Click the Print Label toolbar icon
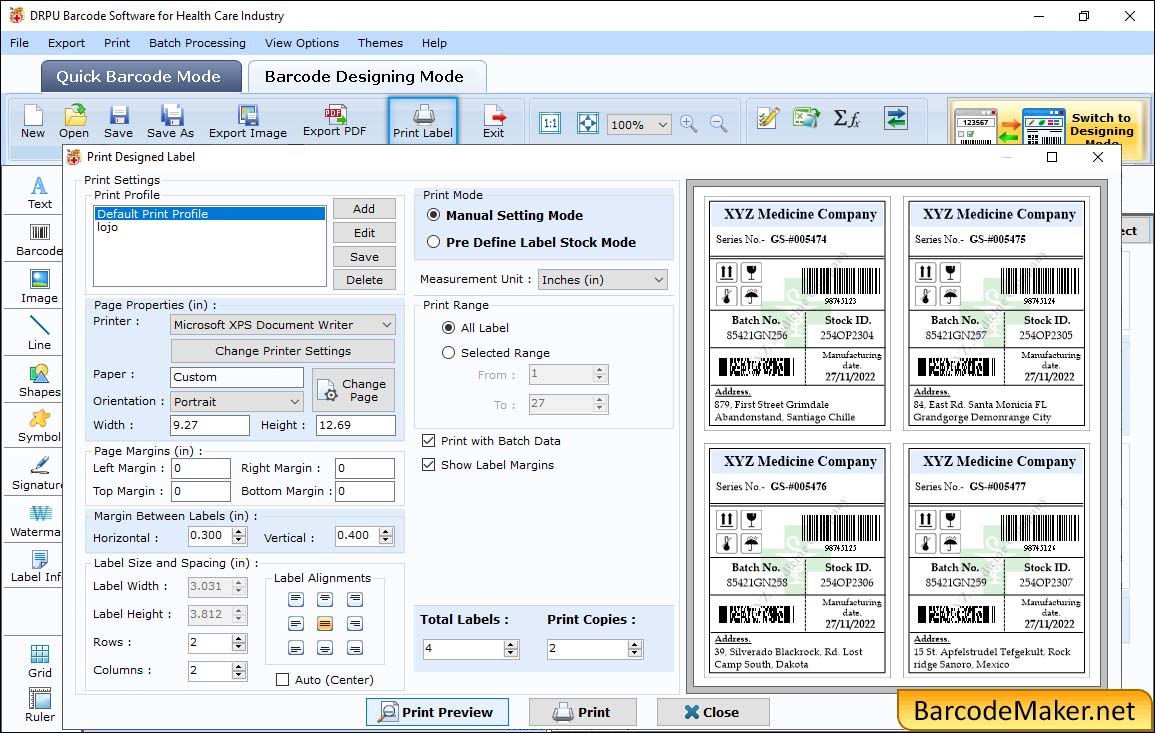 (x=423, y=121)
